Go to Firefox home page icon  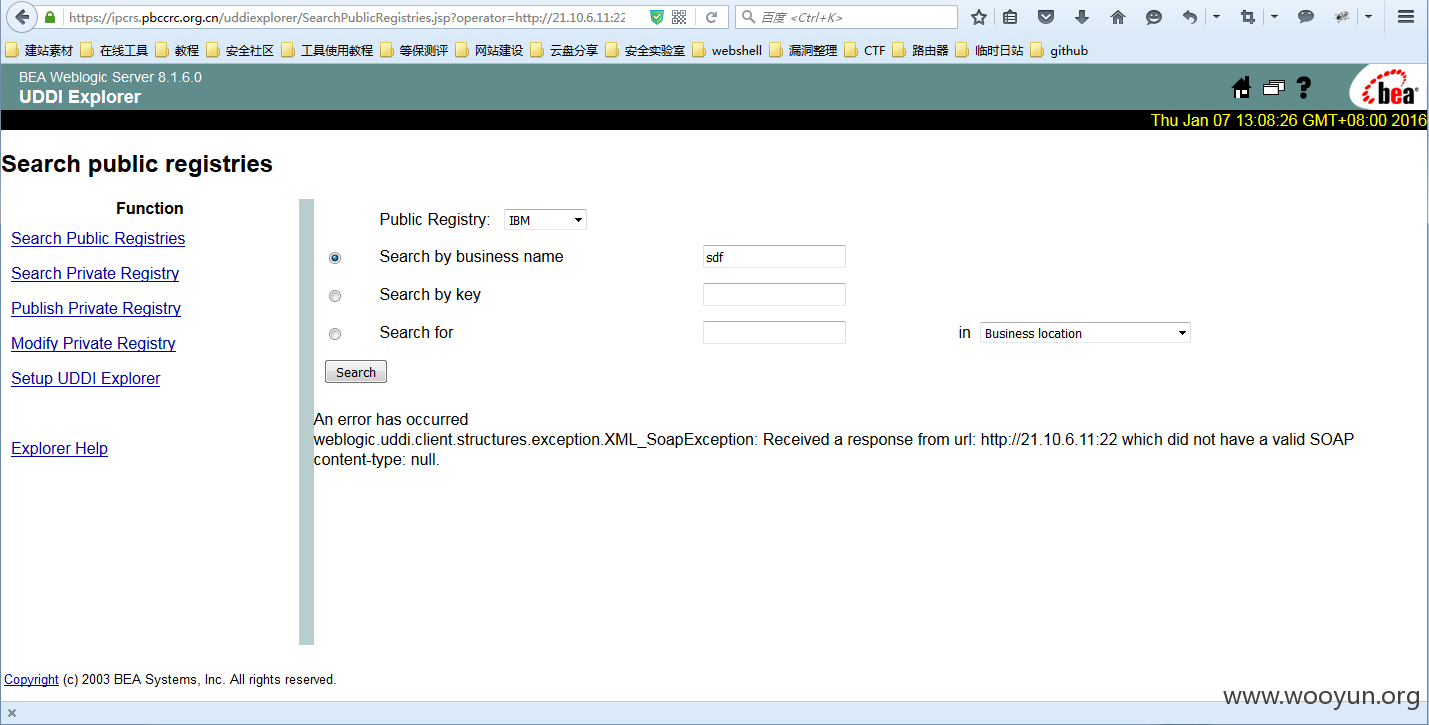point(1118,17)
